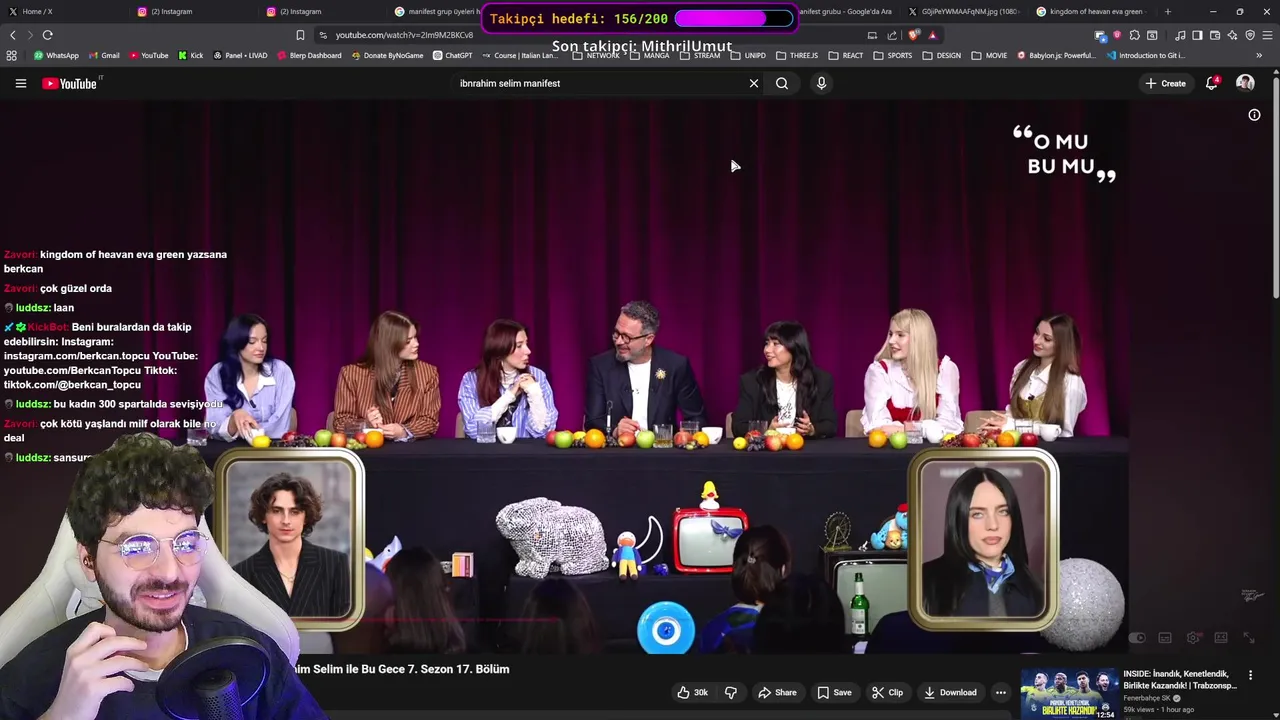Open Brave Wallet icon
This screenshot has width=1280, height=720.
1214,35
